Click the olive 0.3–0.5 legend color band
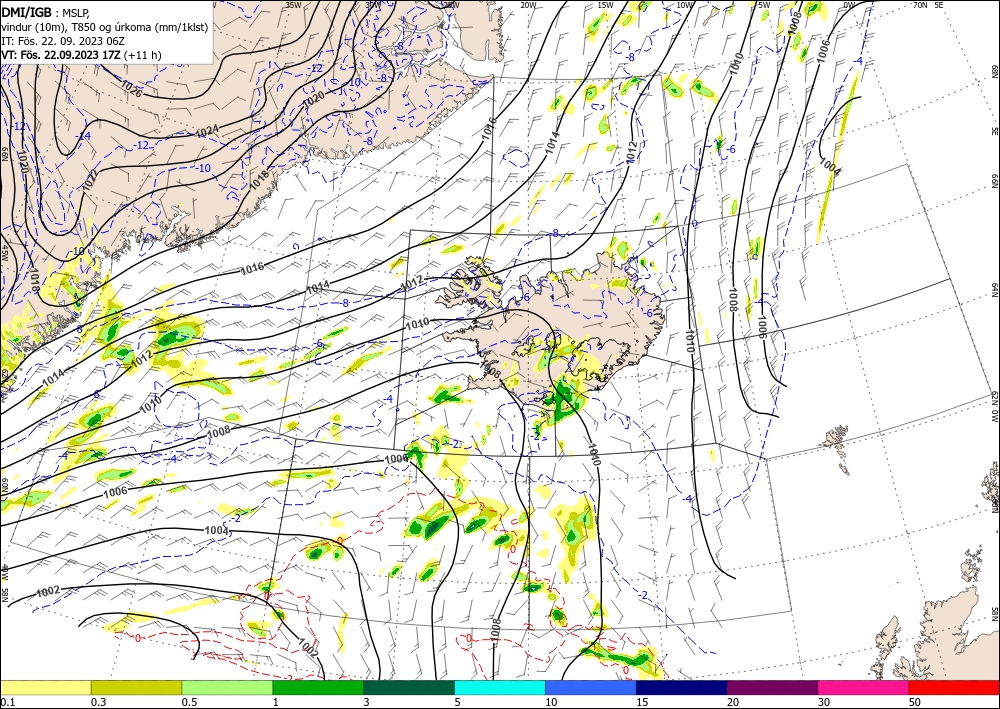Viewport: 1000px width, 709px height. pyautogui.click(x=136, y=687)
